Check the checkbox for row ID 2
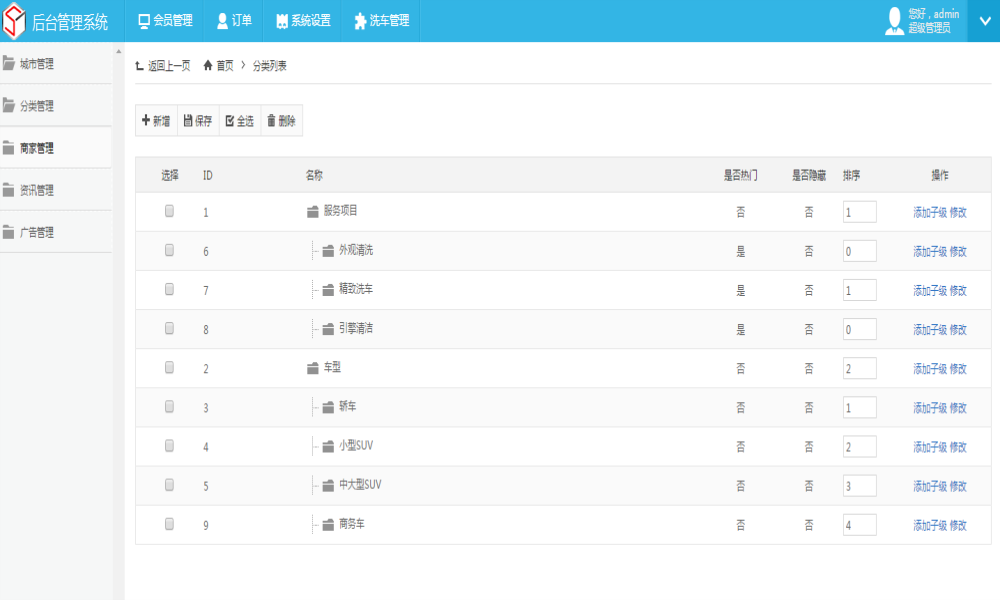The height and width of the screenshot is (600, 1000). click(169, 367)
